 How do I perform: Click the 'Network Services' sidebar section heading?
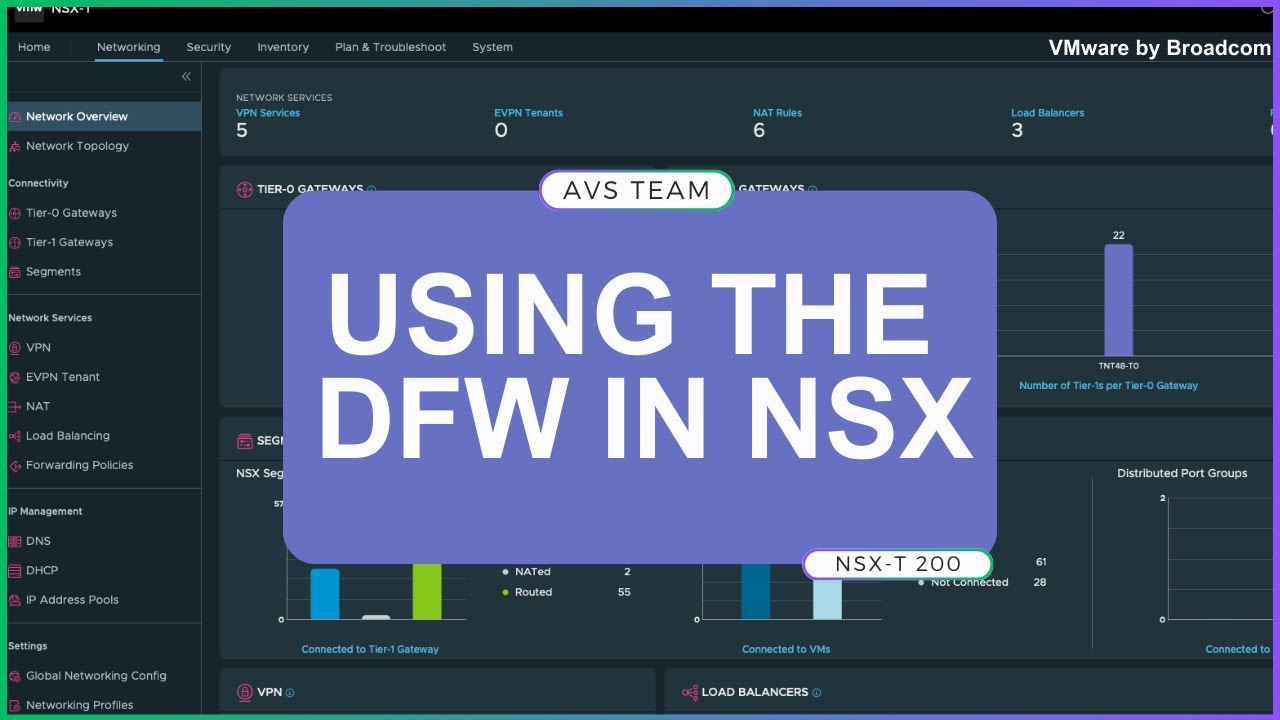50,318
